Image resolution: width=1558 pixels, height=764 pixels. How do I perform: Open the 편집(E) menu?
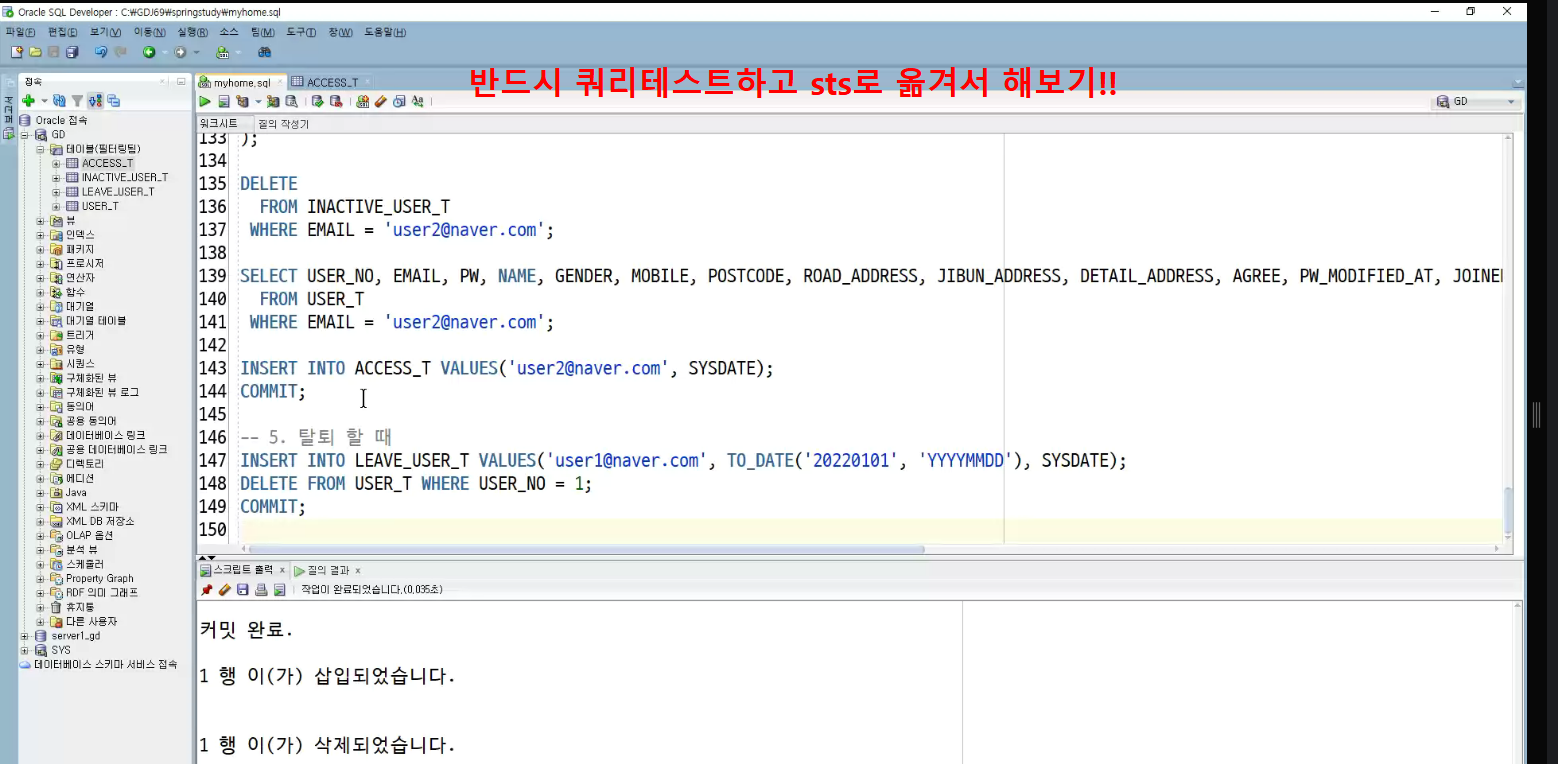point(63,32)
